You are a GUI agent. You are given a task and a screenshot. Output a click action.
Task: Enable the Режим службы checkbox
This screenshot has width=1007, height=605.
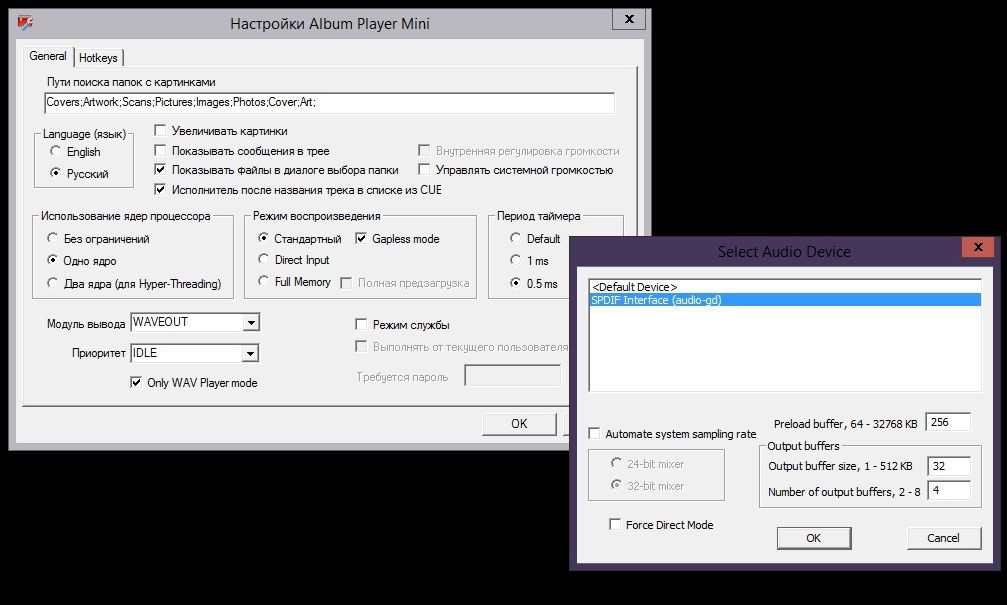click(361, 324)
